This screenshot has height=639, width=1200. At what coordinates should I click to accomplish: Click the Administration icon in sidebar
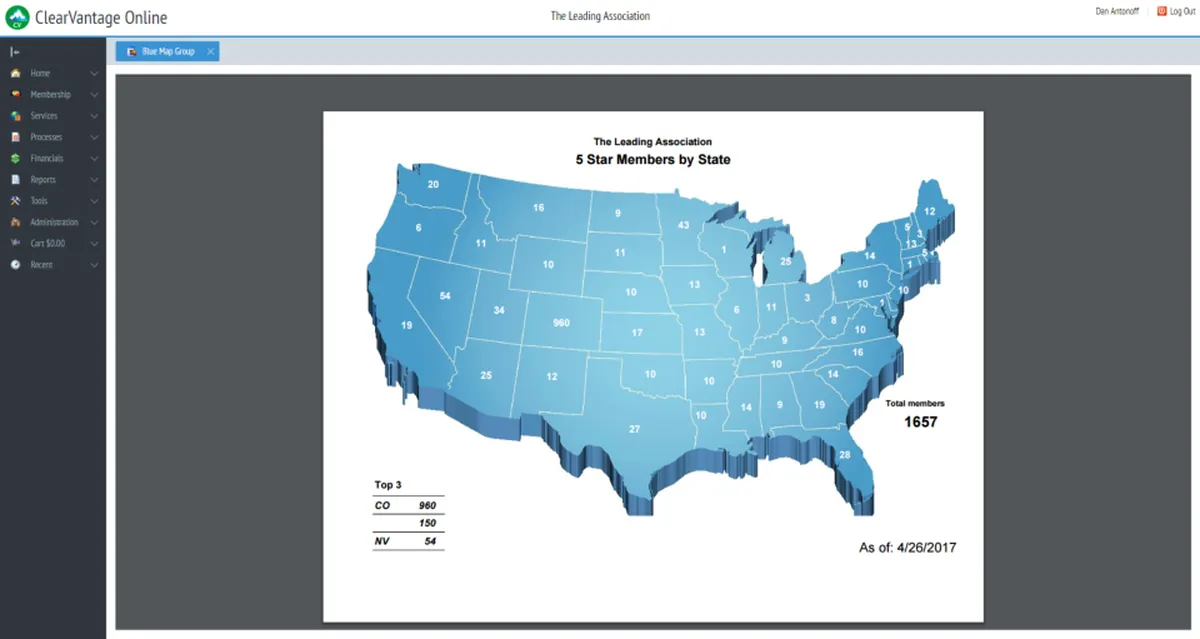pos(15,222)
